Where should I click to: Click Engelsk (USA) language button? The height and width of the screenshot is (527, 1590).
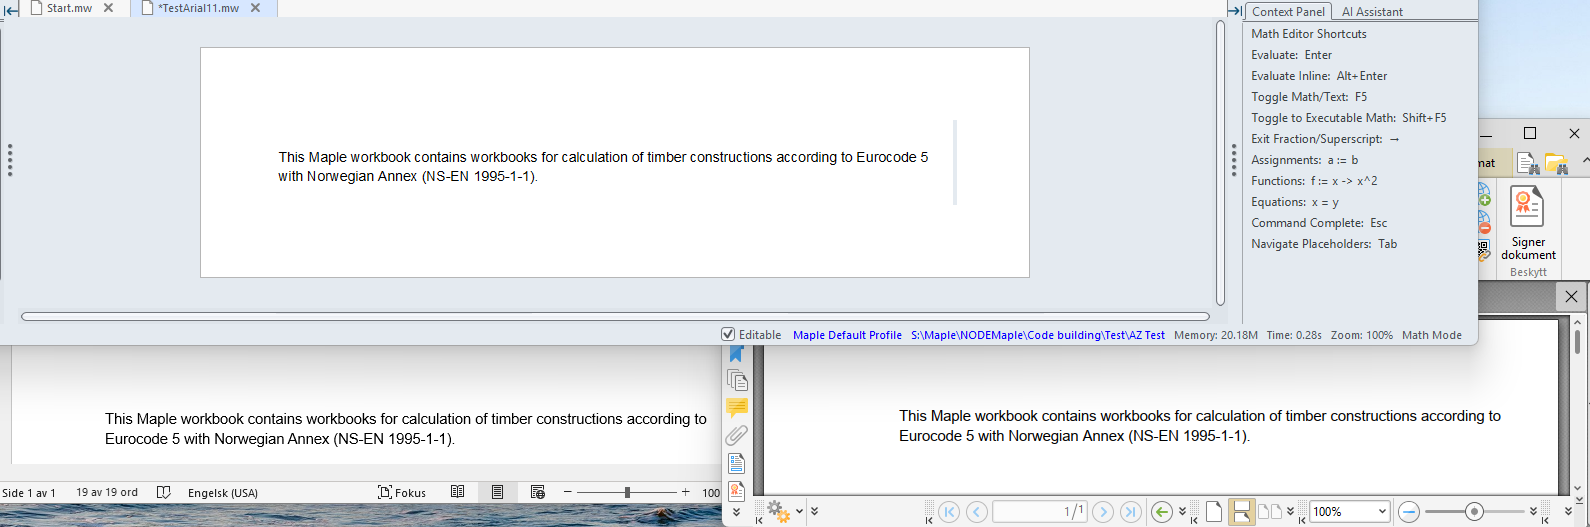click(x=222, y=492)
